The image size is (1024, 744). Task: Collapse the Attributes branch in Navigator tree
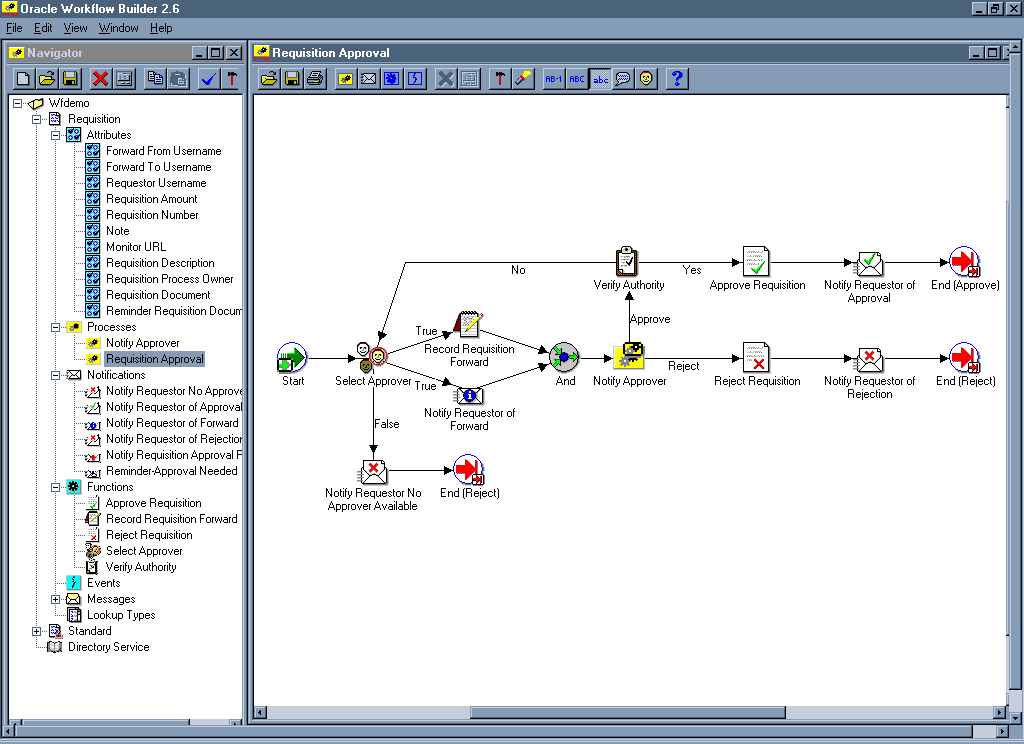click(x=56, y=135)
